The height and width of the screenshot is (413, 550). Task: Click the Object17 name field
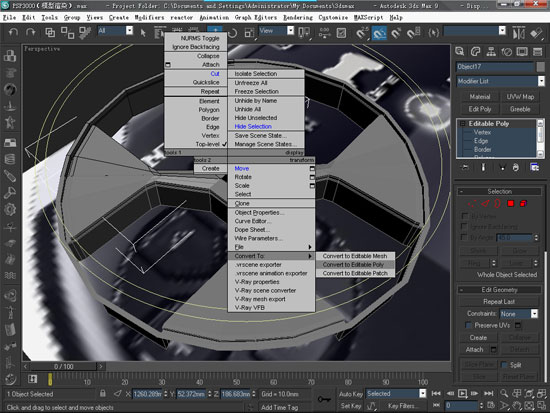tap(495, 67)
